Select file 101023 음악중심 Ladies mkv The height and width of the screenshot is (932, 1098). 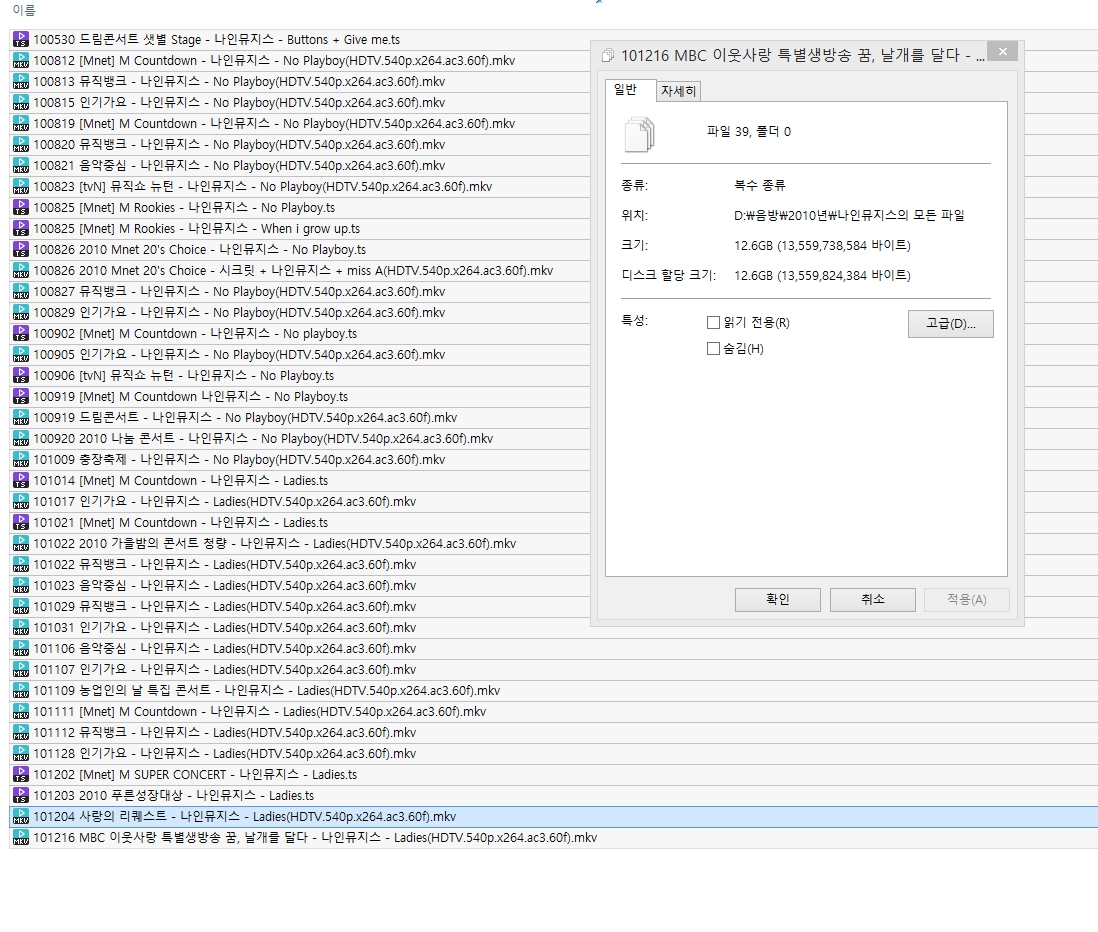225,586
